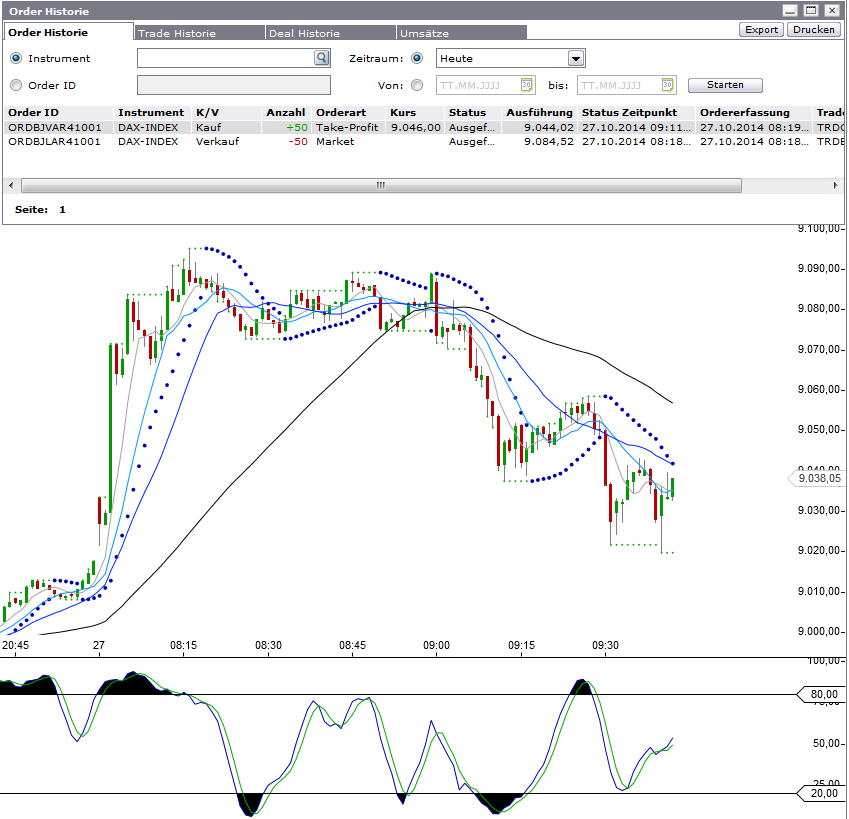Screen dimensions: 849x819
Task: Open the Heute period dropdown
Action: click(576, 58)
